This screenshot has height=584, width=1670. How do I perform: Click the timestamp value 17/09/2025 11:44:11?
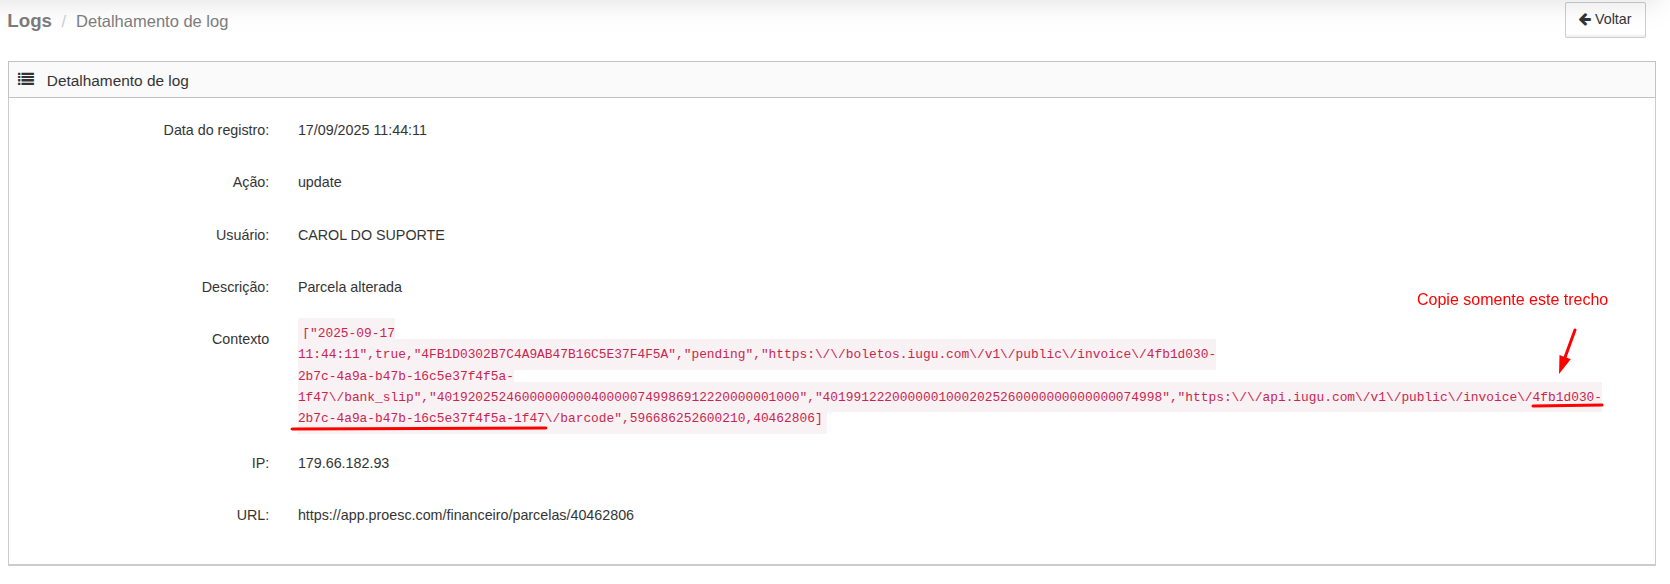click(362, 130)
